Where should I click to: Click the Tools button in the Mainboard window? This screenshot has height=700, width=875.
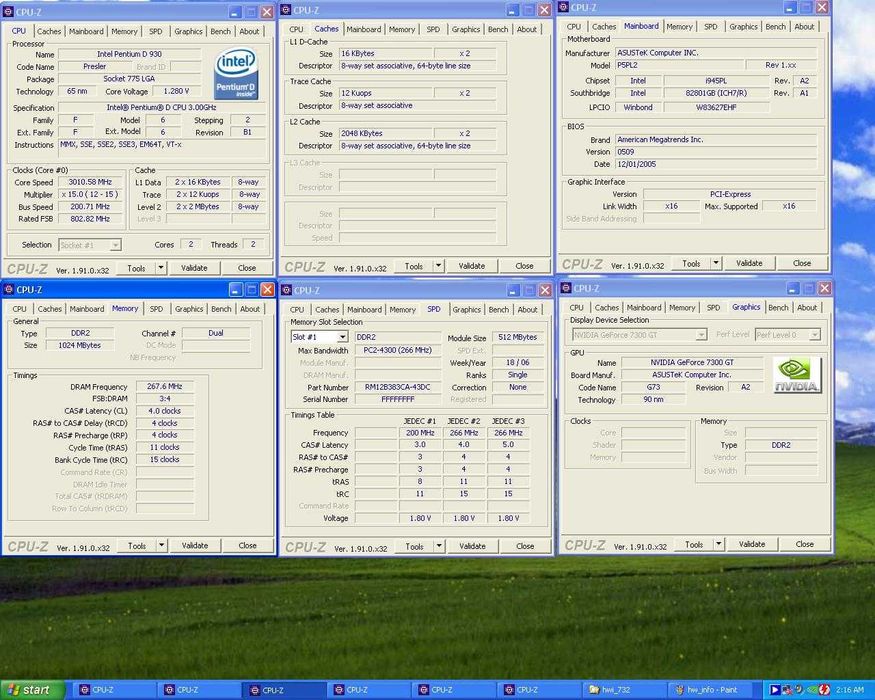[691, 263]
